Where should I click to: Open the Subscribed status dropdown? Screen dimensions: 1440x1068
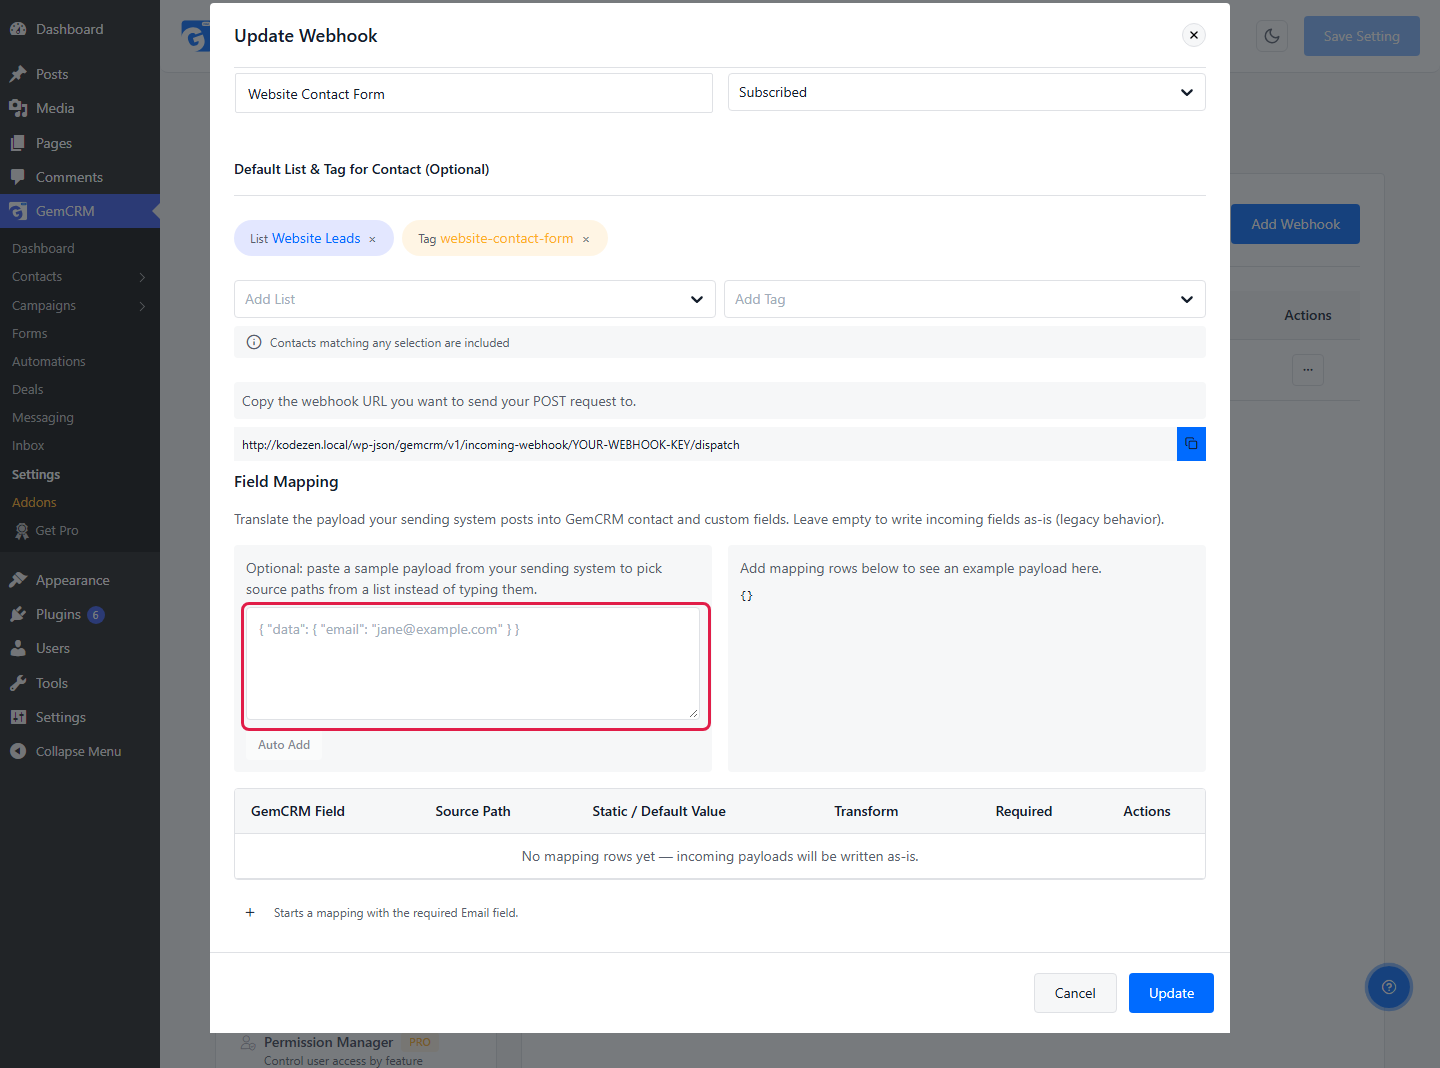tap(967, 92)
